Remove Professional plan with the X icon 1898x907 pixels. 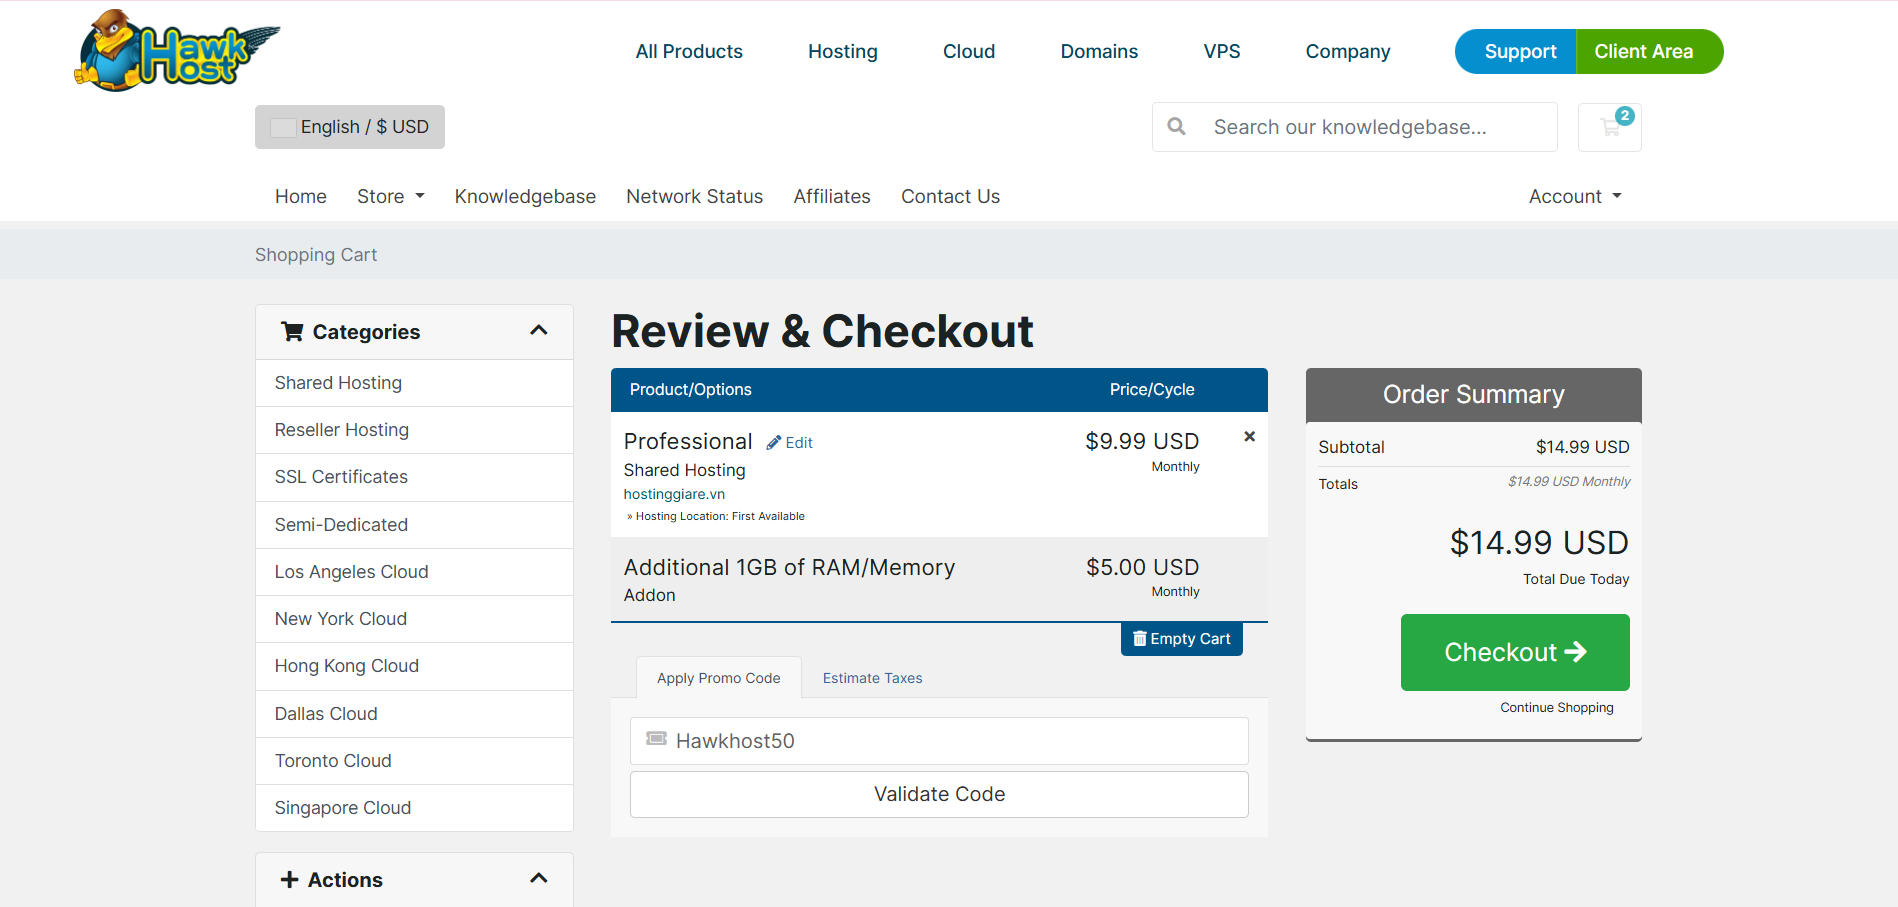[1249, 437]
